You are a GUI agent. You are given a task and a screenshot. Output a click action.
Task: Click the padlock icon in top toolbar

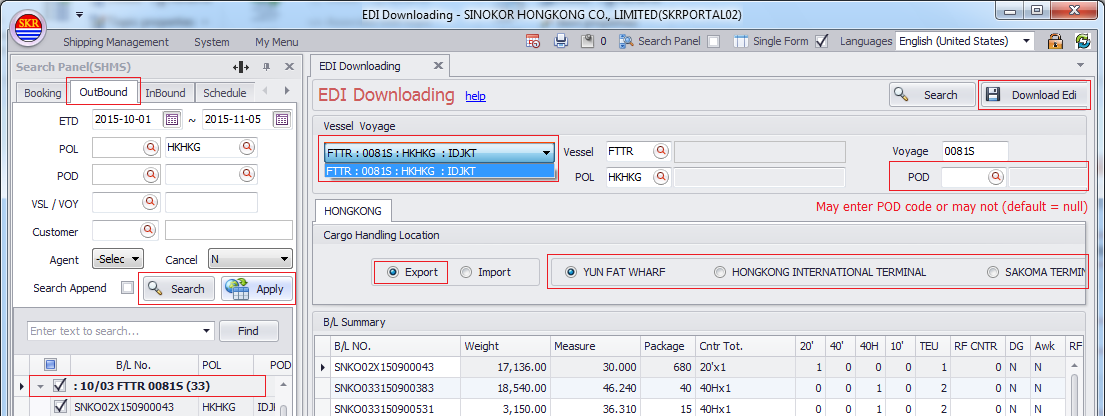pos(1055,41)
